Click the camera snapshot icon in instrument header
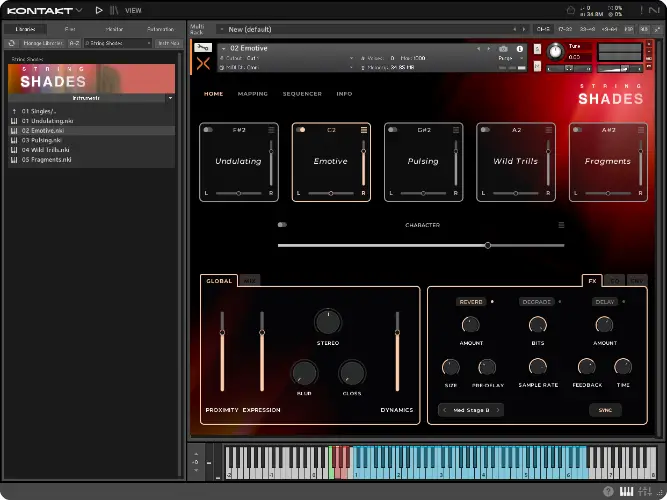The image size is (667, 500). coord(502,48)
